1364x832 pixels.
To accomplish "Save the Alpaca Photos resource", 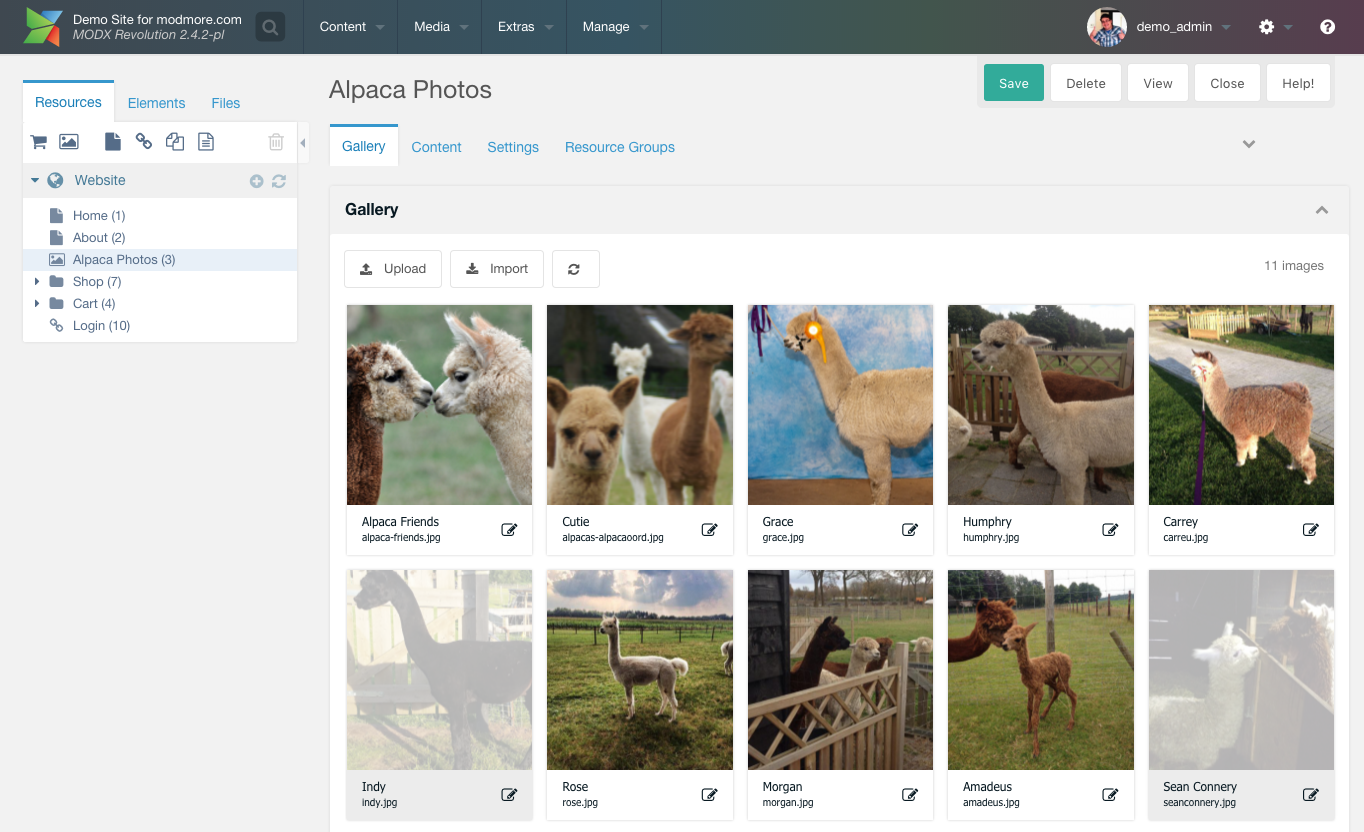I will pos(1014,83).
